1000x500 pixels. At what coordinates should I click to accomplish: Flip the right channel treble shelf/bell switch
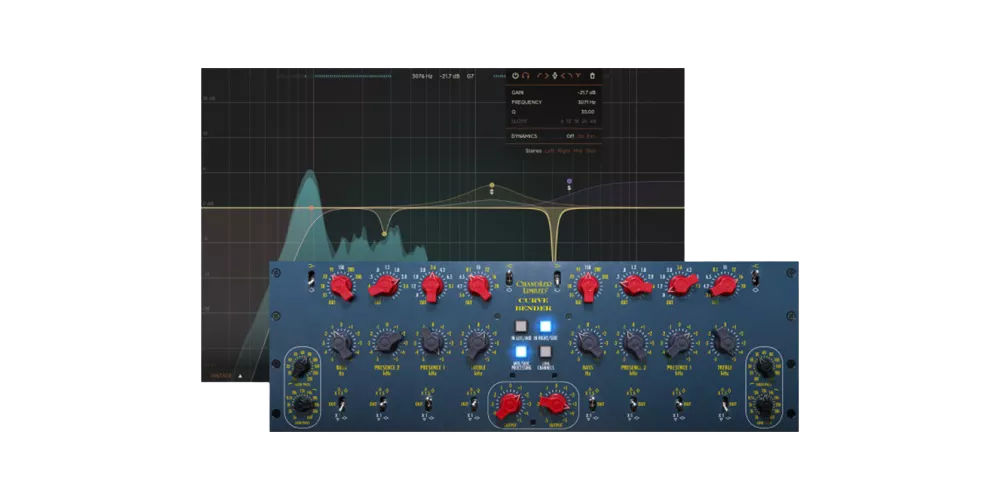(755, 277)
